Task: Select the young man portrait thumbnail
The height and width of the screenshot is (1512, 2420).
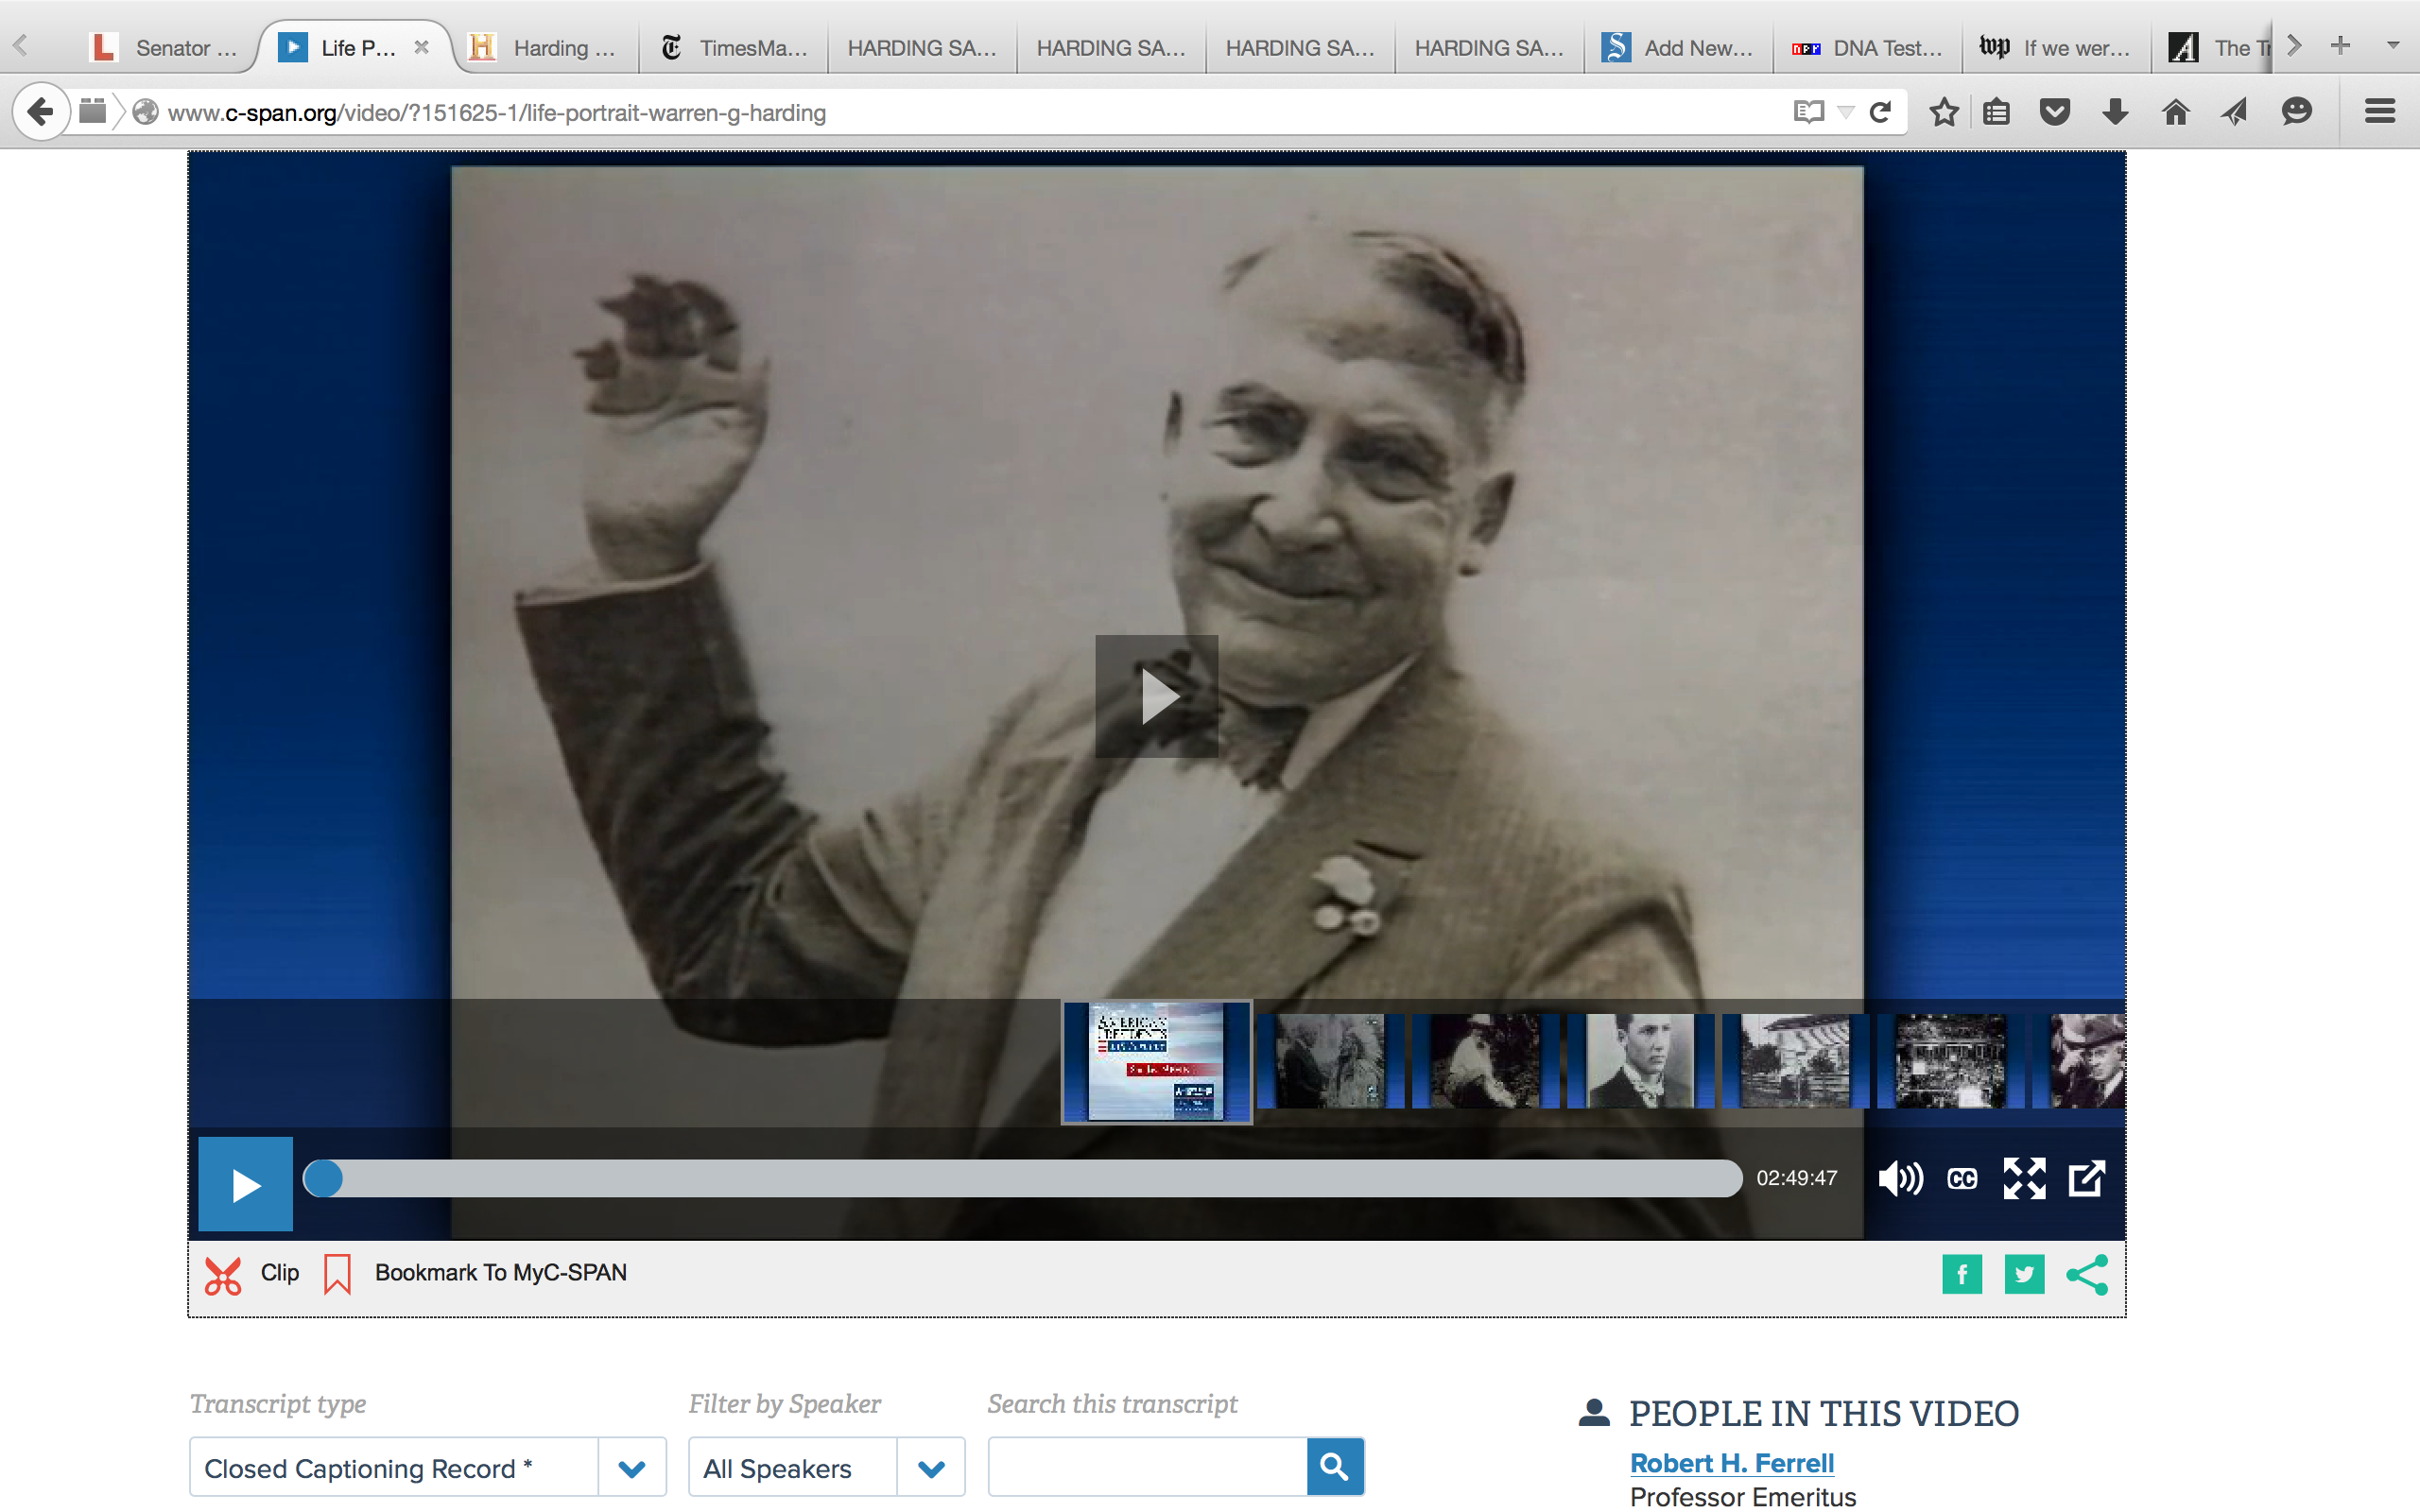Action: [x=1640, y=1061]
